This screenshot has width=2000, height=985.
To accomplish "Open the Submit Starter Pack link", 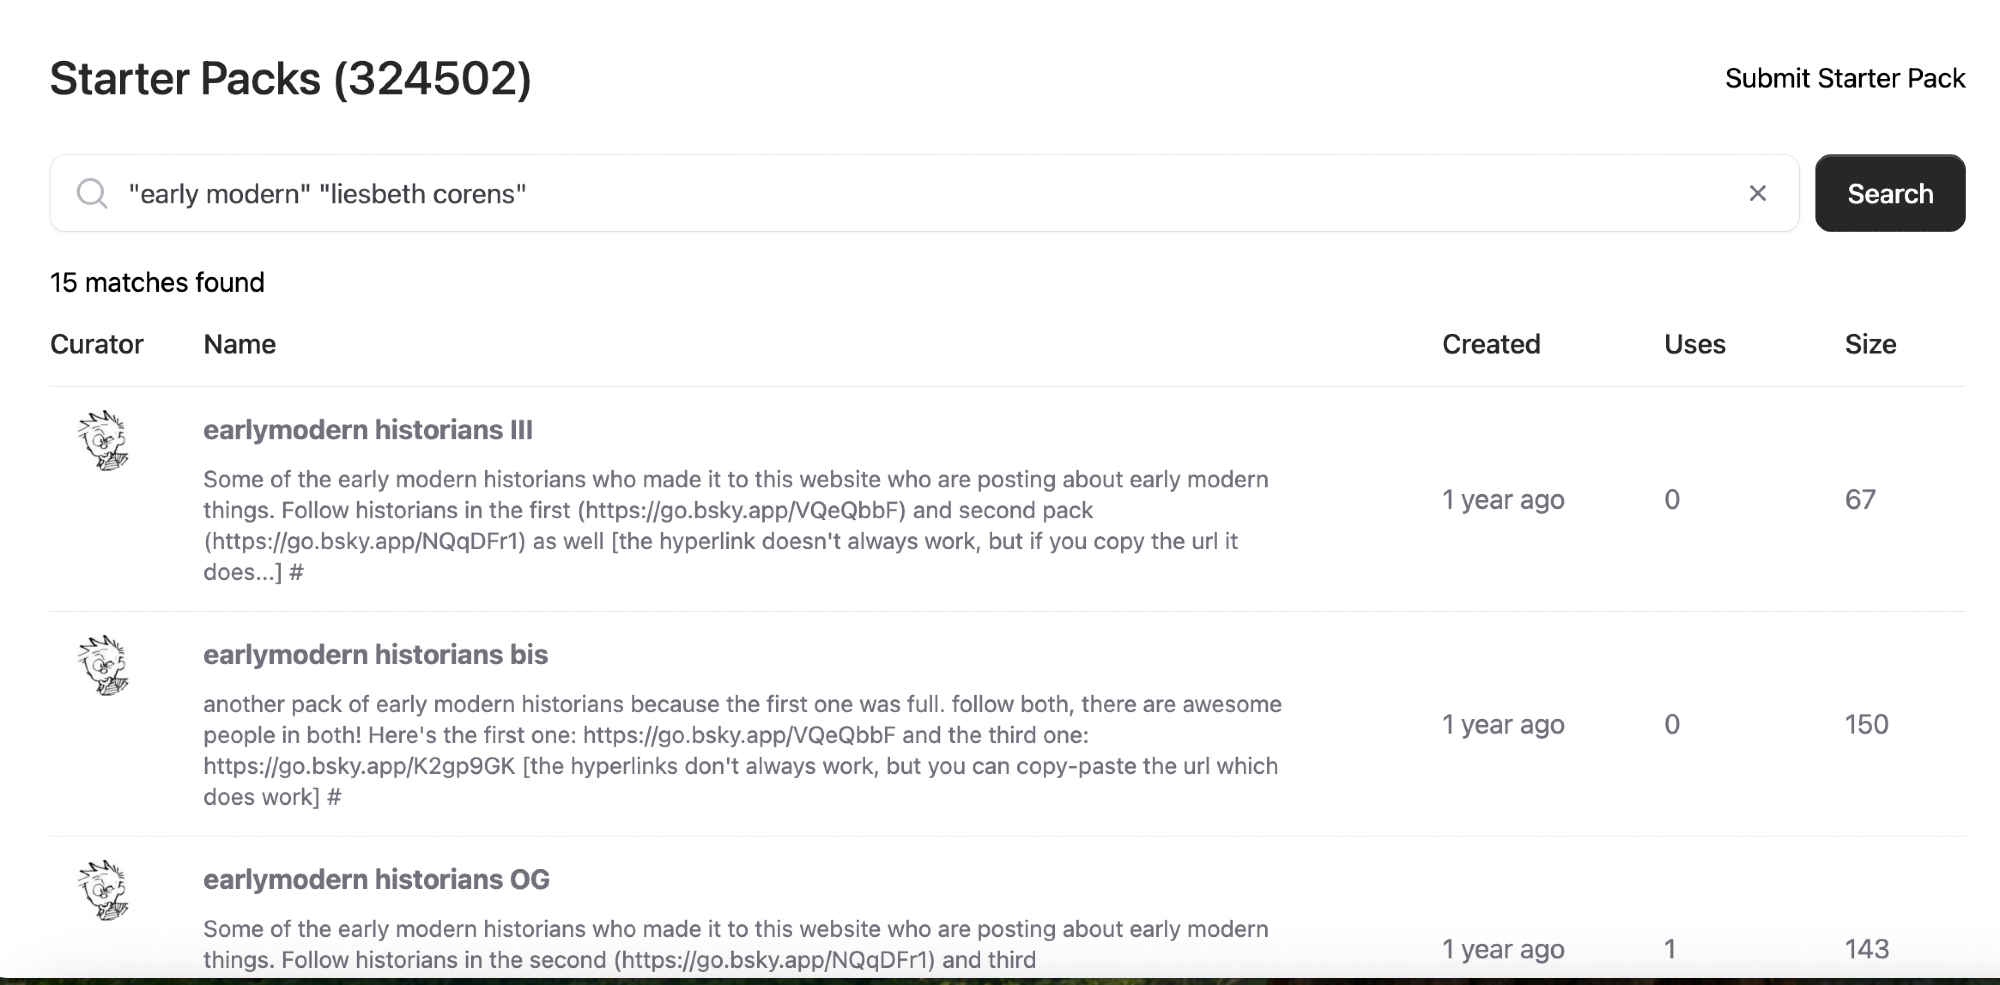I will click(x=1844, y=78).
